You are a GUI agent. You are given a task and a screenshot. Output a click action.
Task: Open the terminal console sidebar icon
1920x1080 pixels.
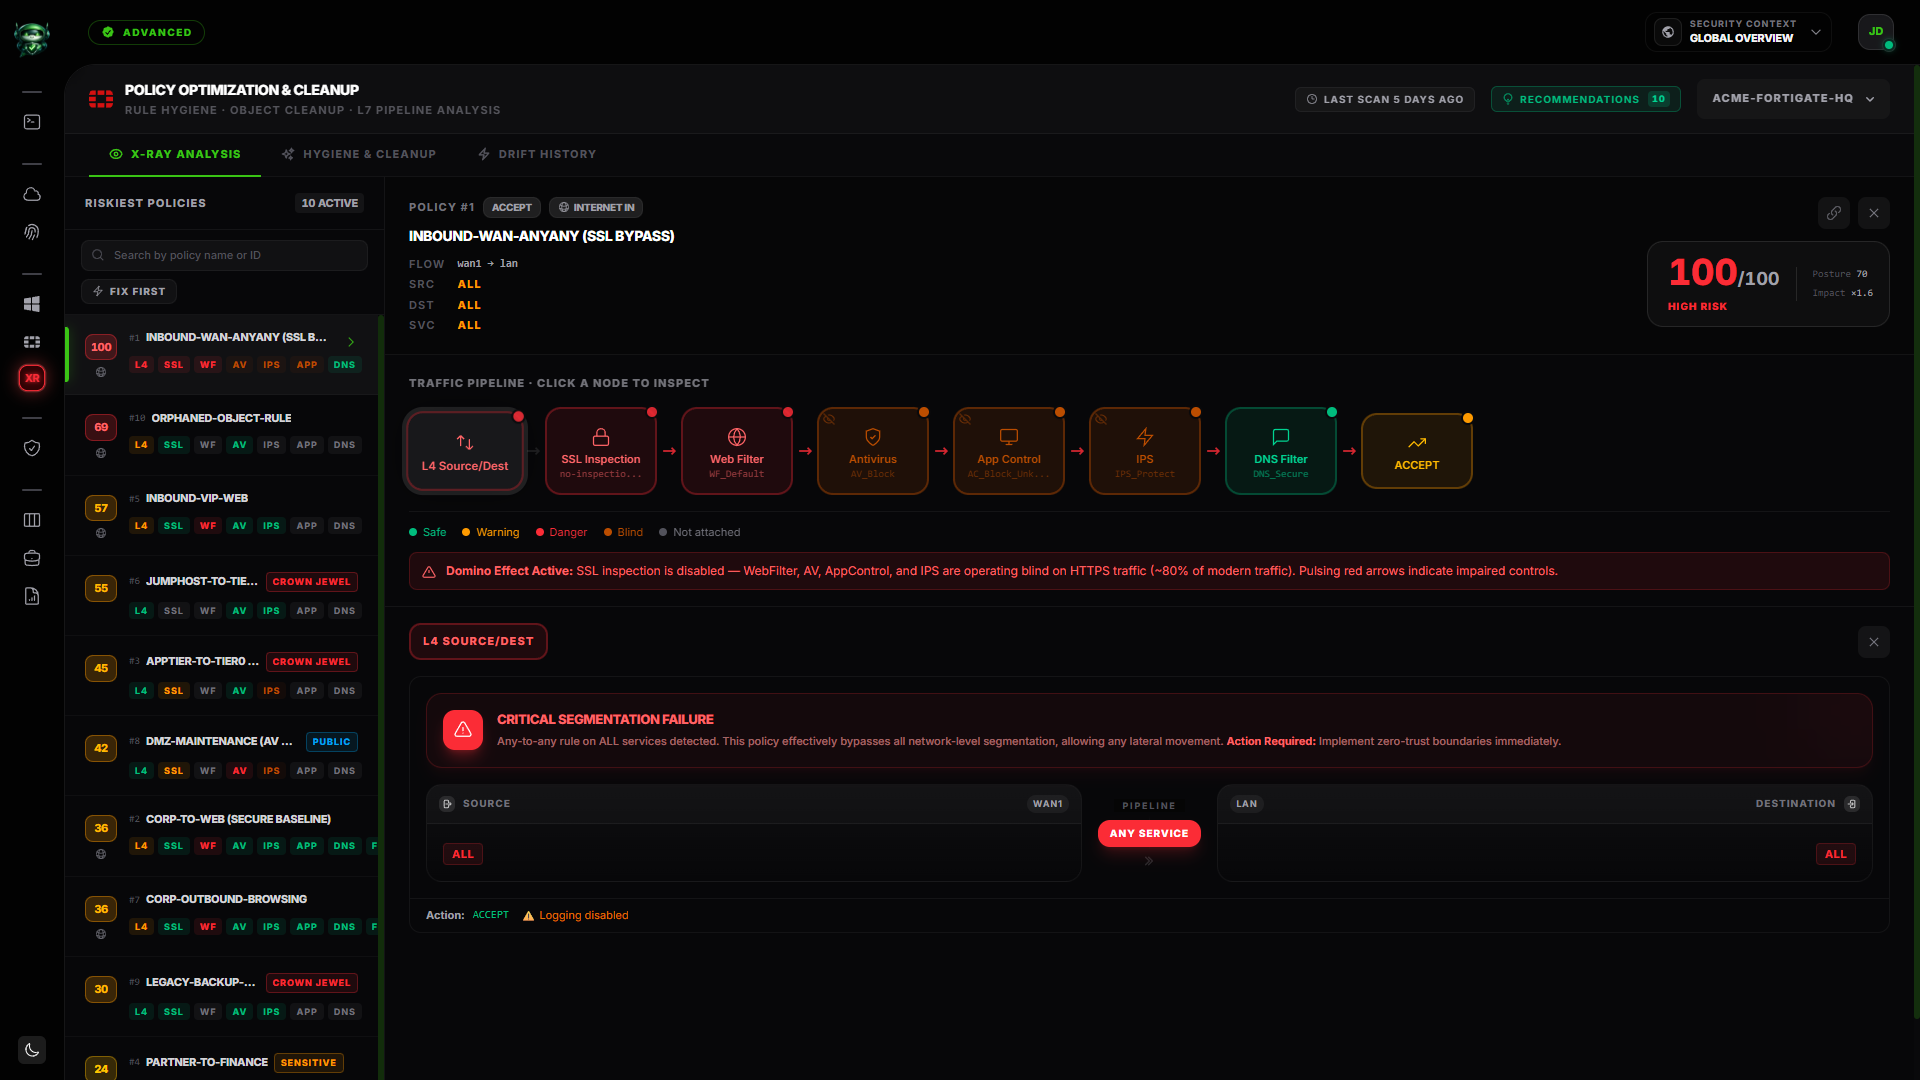(32, 122)
